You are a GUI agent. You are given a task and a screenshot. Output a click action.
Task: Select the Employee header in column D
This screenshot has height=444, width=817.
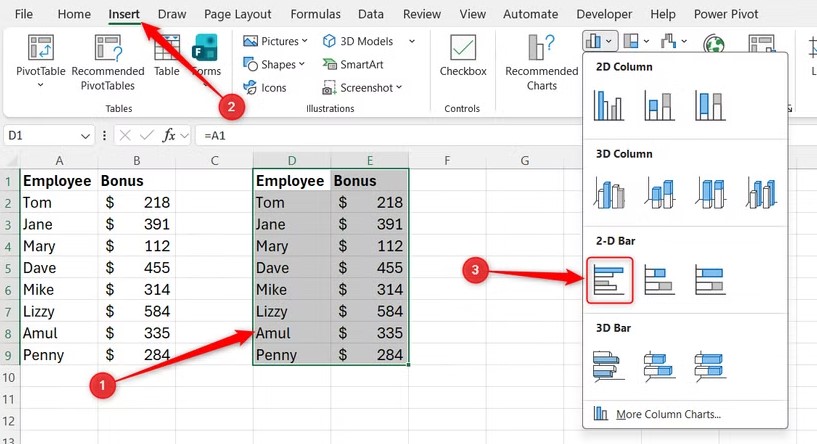click(x=292, y=180)
